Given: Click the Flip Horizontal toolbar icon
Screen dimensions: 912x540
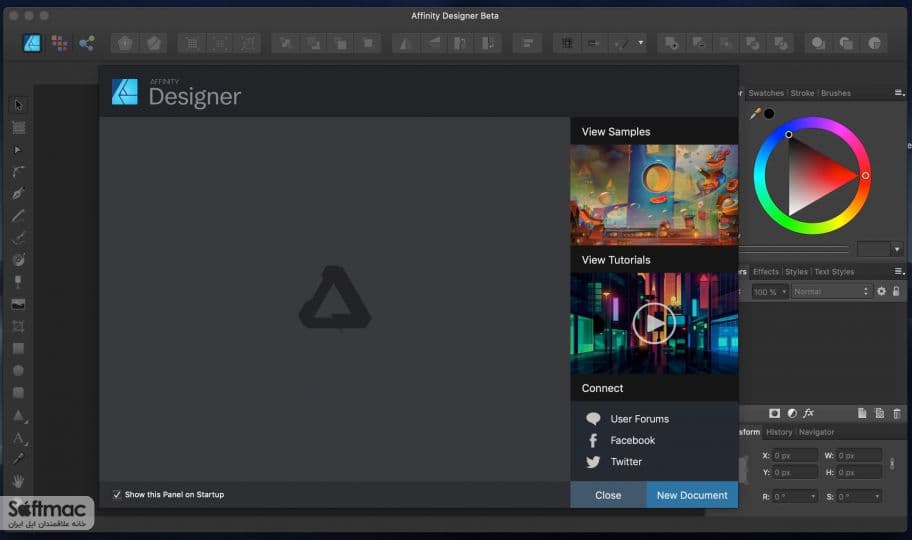Looking at the screenshot, I should pos(406,43).
